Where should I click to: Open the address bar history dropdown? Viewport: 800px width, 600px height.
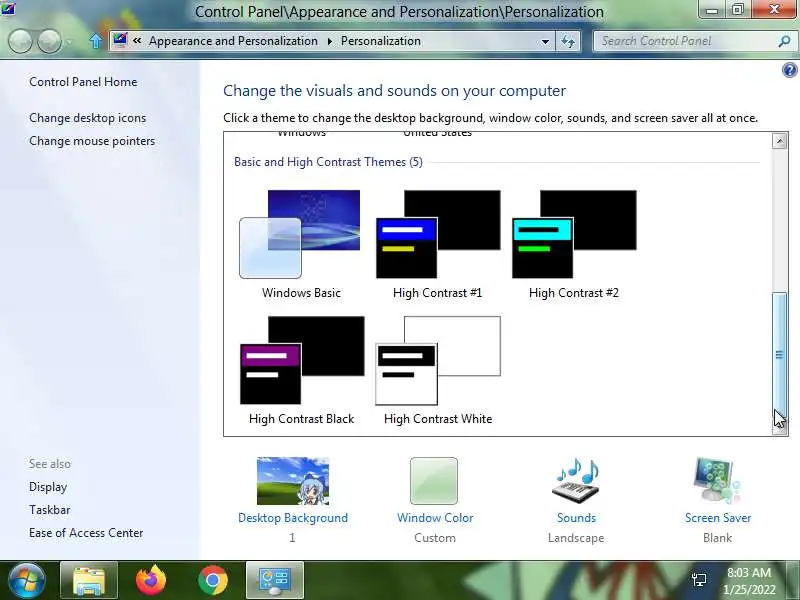pos(545,41)
